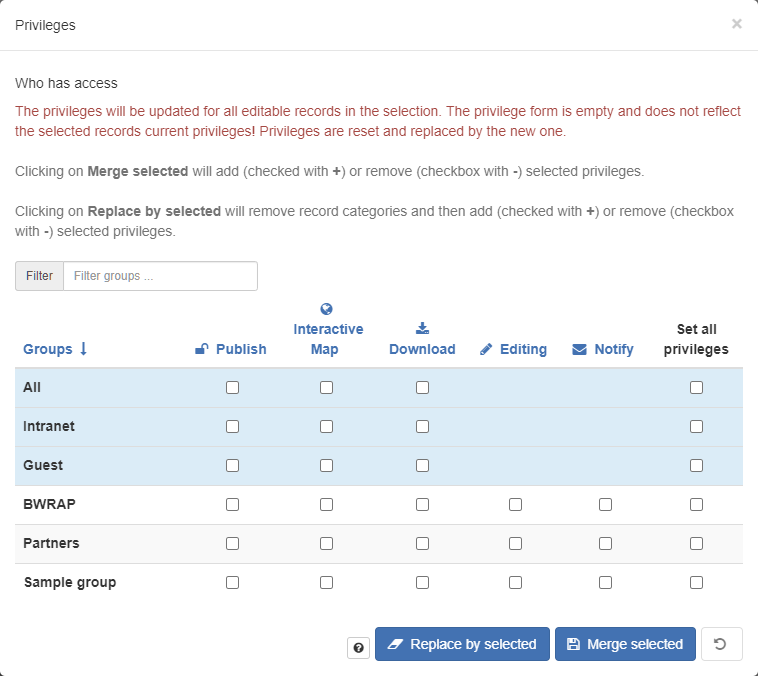758x676 pixels.
Task: Check Notify for Sample group
Action: [605, 583]
